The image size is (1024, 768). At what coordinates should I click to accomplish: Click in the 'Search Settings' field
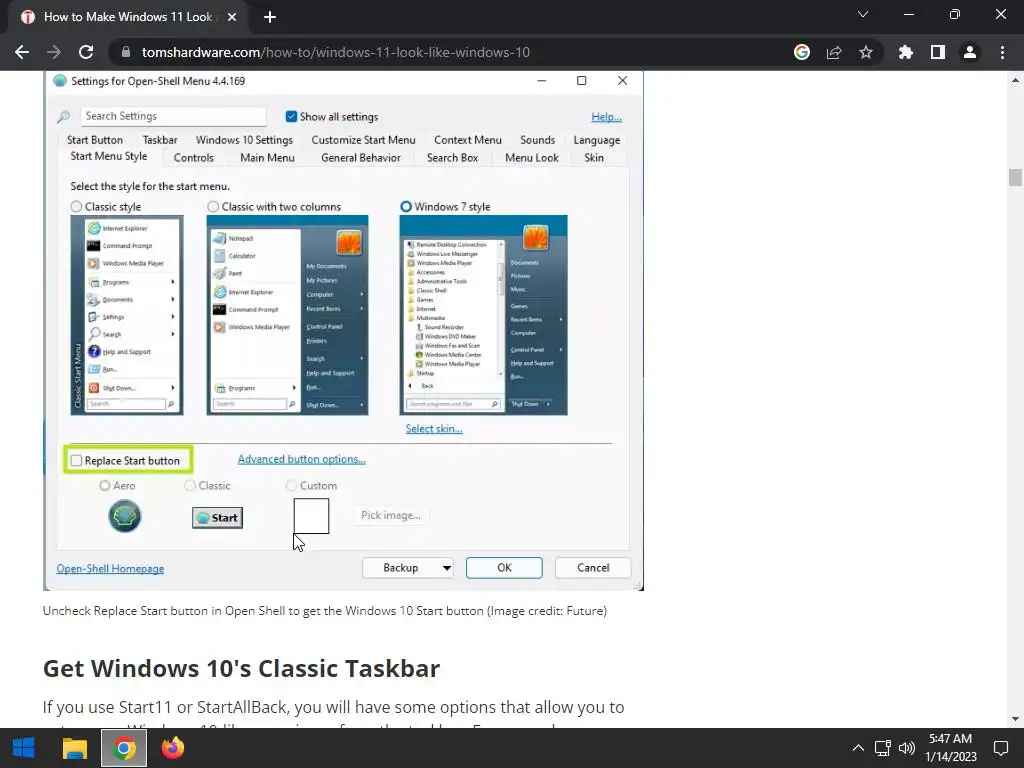coord(173,116)
